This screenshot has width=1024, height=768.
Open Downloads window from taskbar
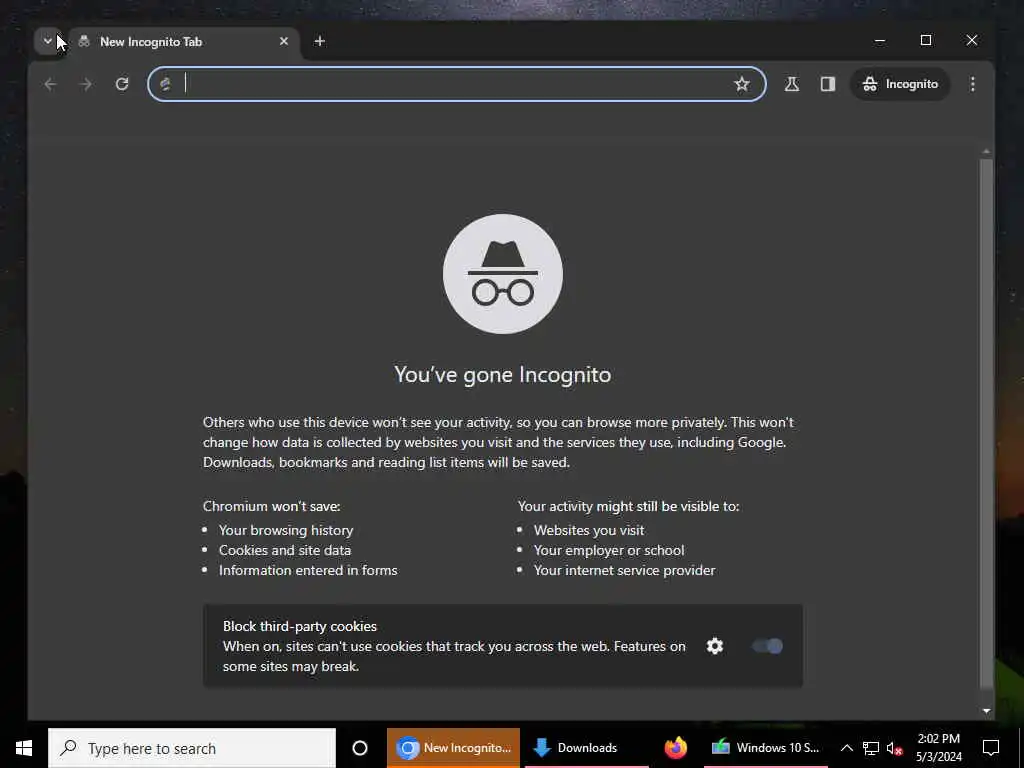tap(586, 748)
